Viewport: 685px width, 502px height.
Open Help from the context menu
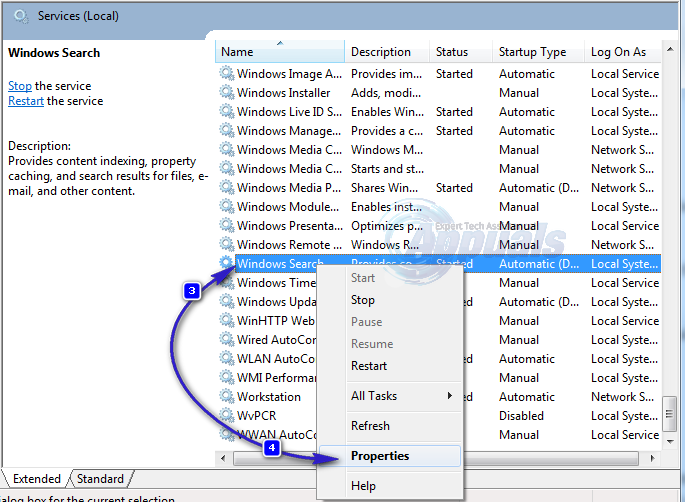point(363,486)
